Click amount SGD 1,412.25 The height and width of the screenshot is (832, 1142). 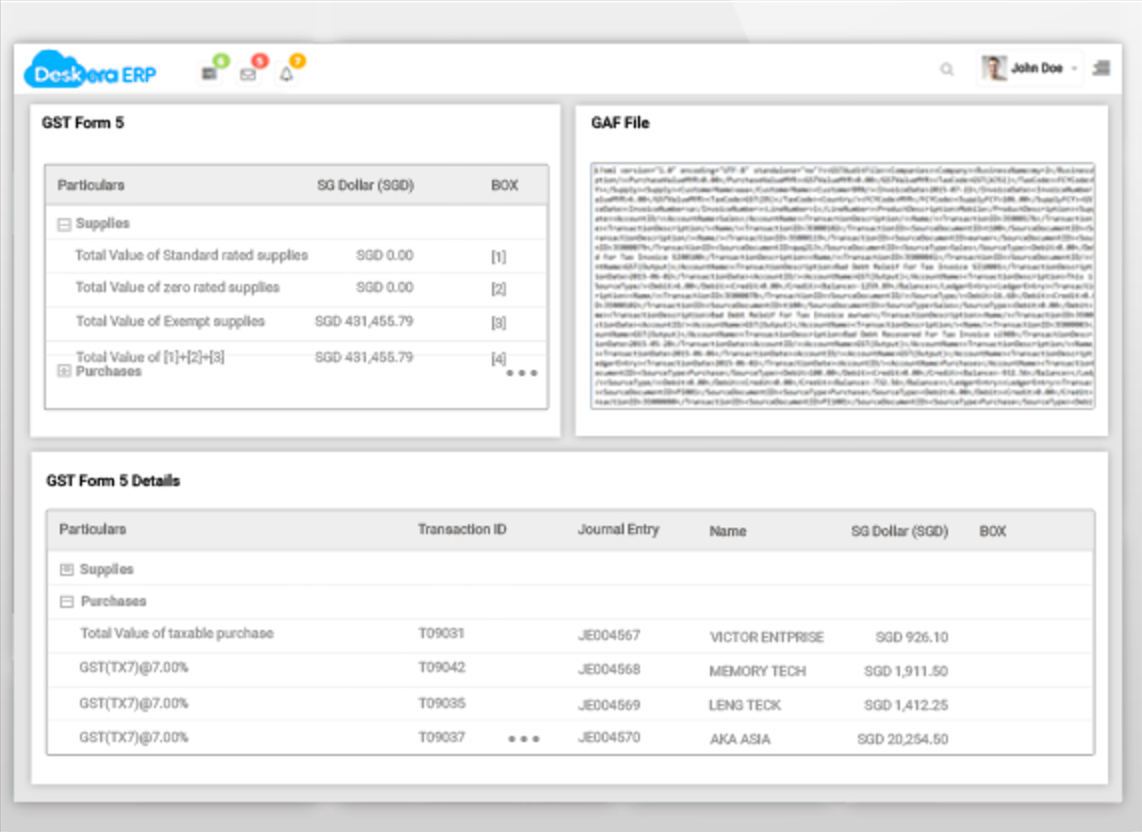tap(906, 705)
